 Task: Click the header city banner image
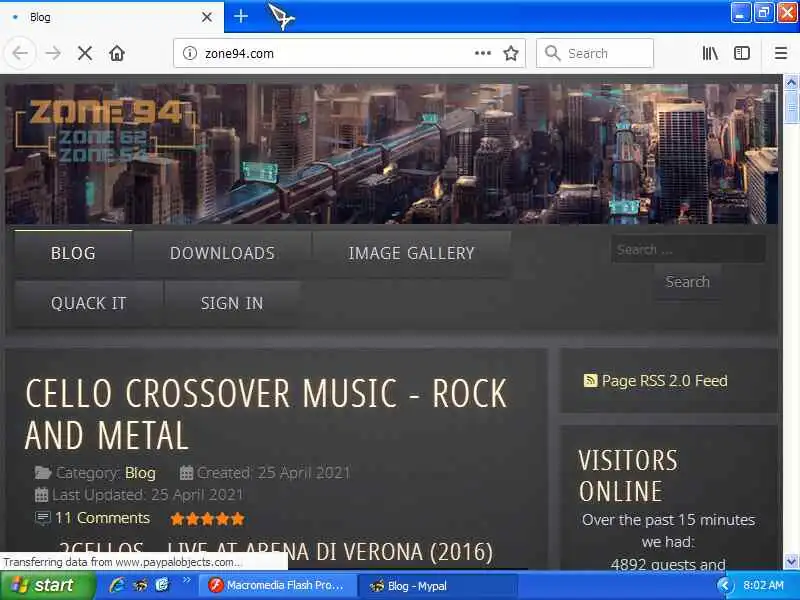pyautogui.click(x=392, y=154)
